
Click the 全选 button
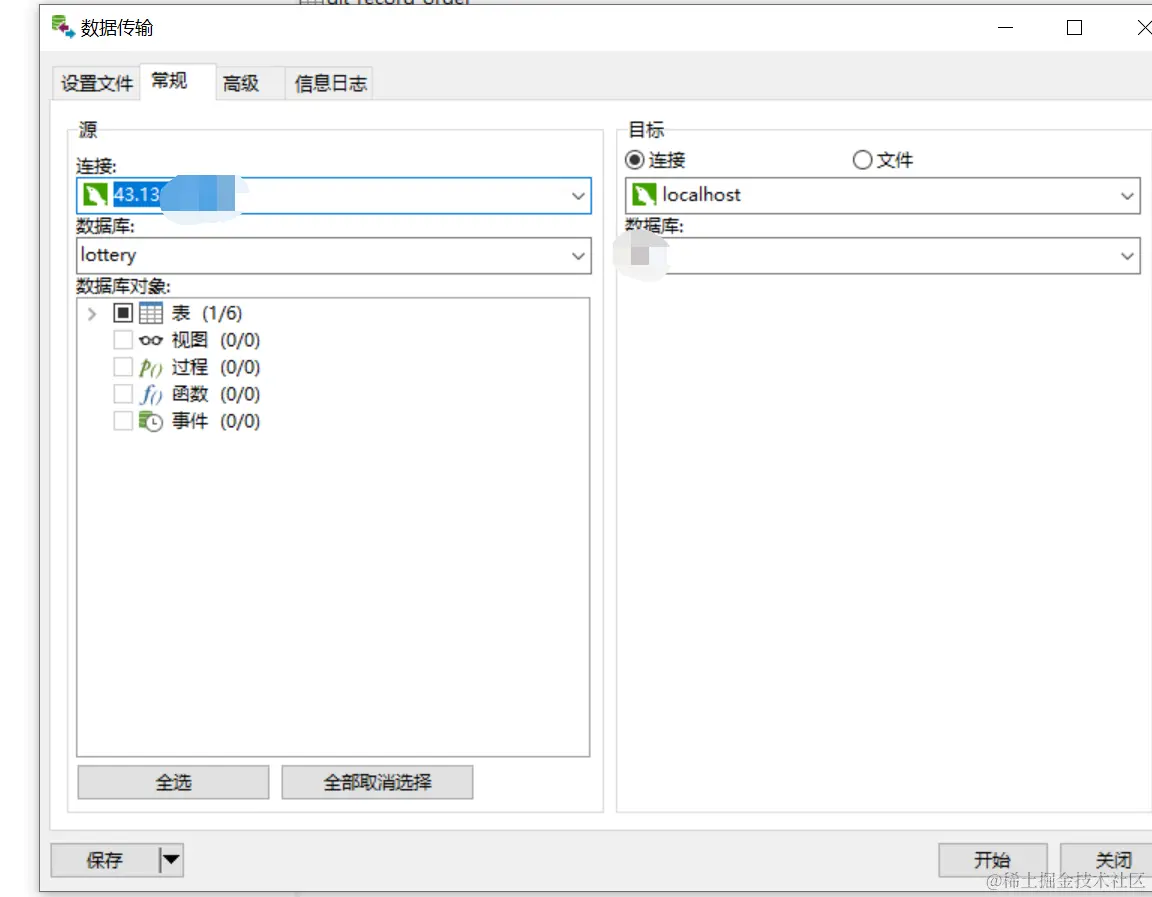coord(173,782)
